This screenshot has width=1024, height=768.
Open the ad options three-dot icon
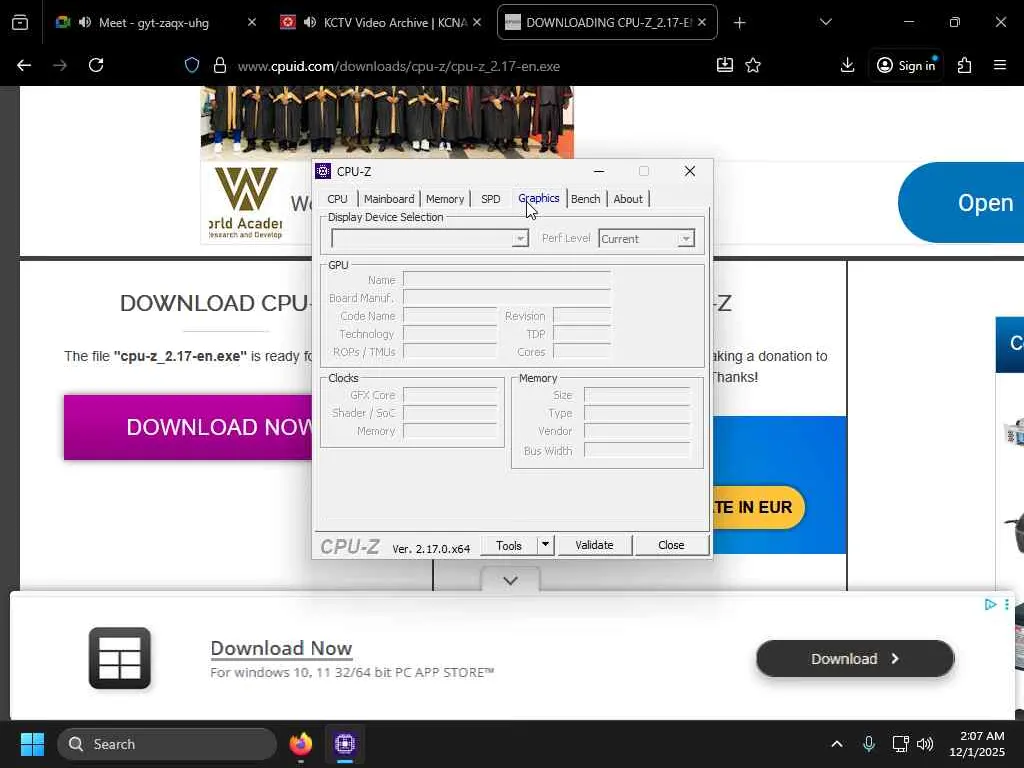coord(1007,605)
